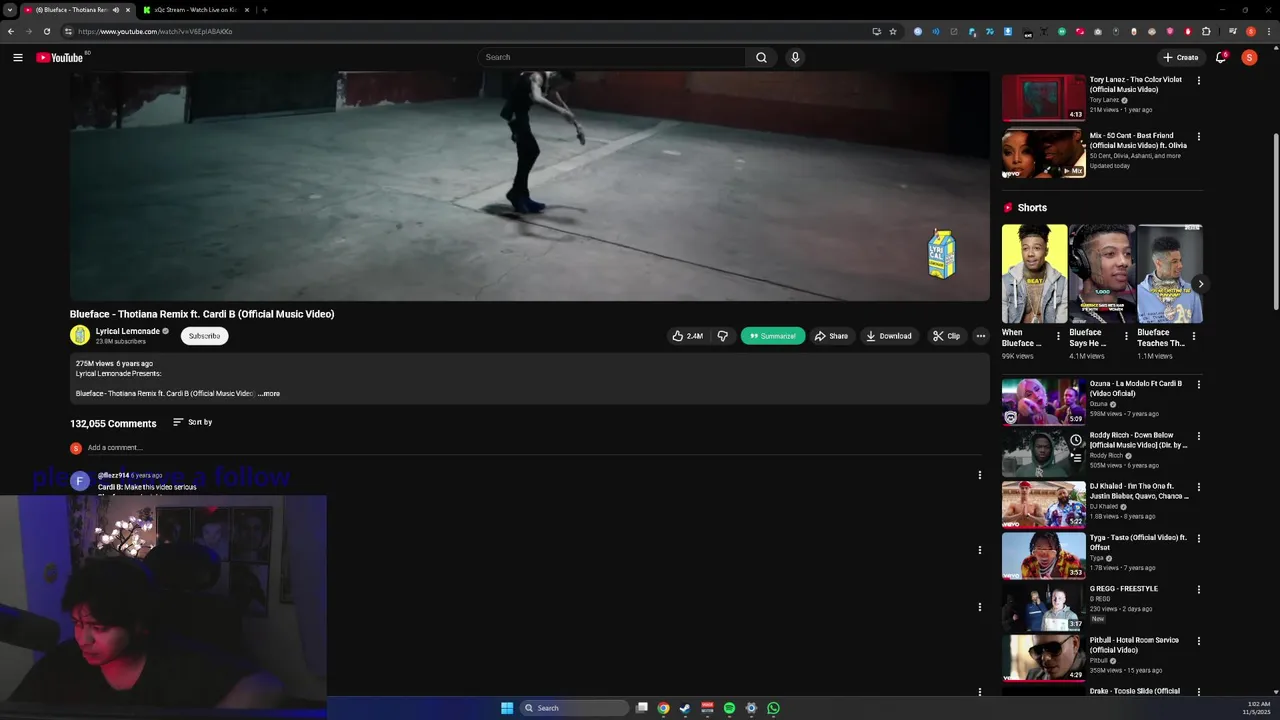Click the page vertical scrollbar
Screen dimensions: 1280x720
(x=1275, y=220)
